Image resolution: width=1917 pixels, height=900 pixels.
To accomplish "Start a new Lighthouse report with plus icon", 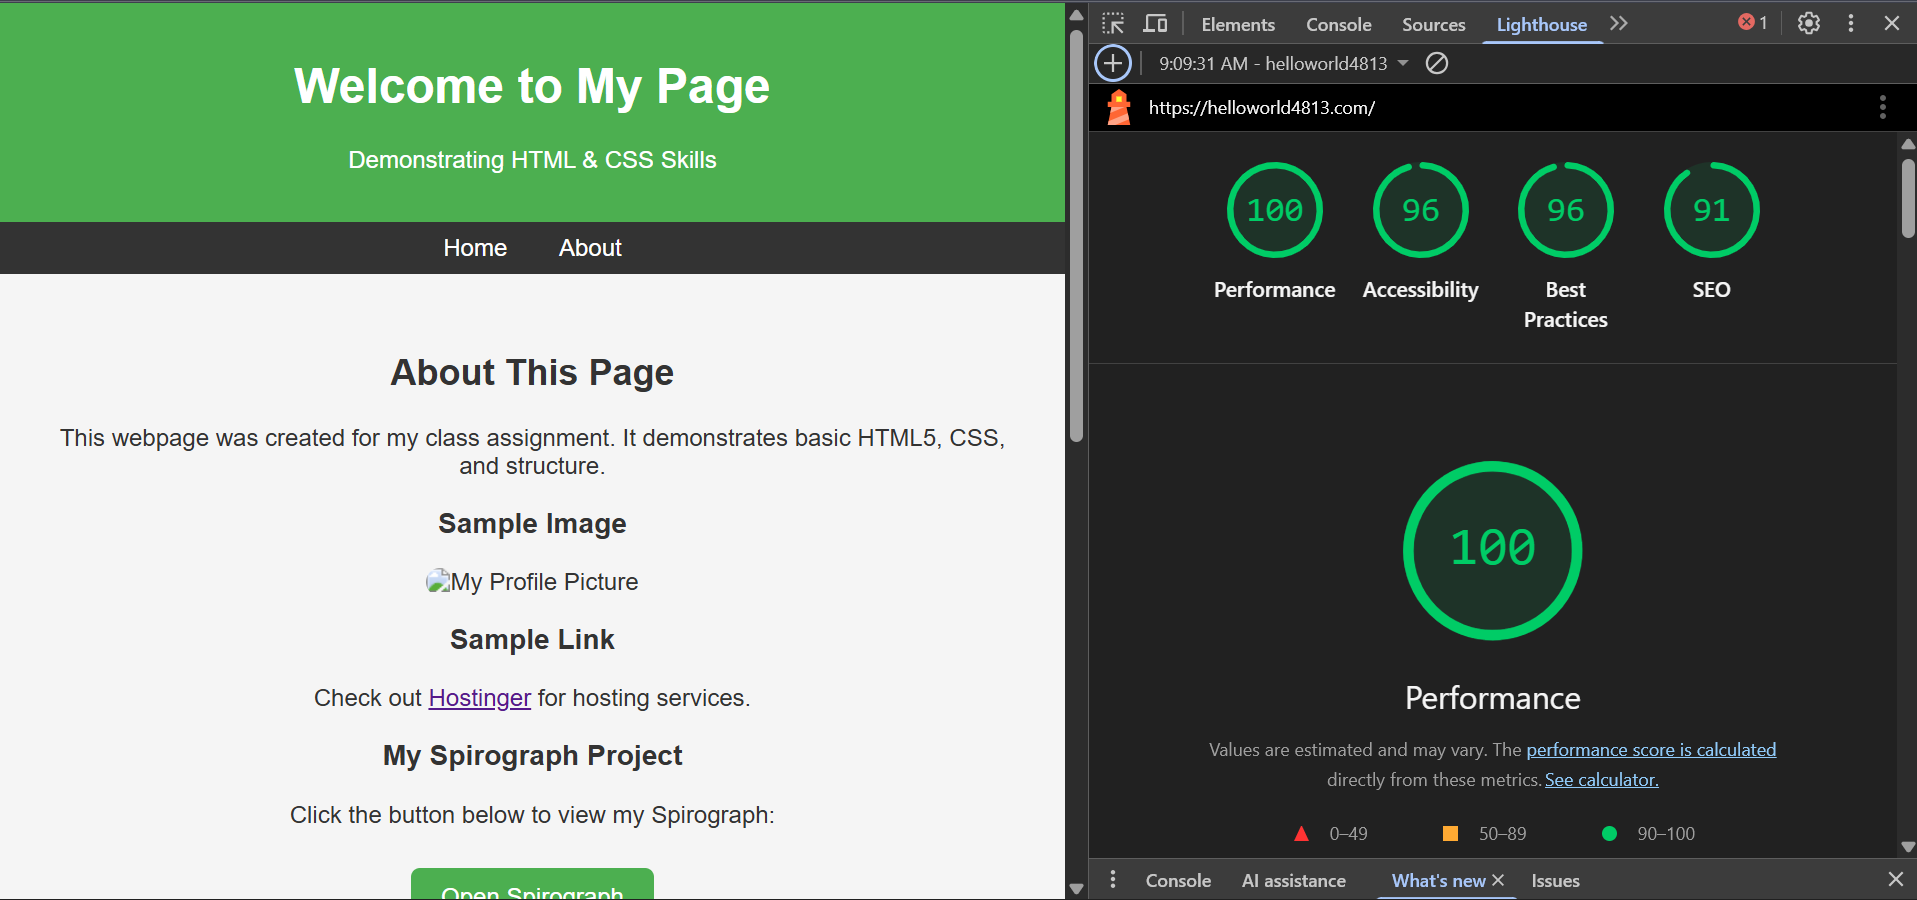I will tap(1112, 63).
